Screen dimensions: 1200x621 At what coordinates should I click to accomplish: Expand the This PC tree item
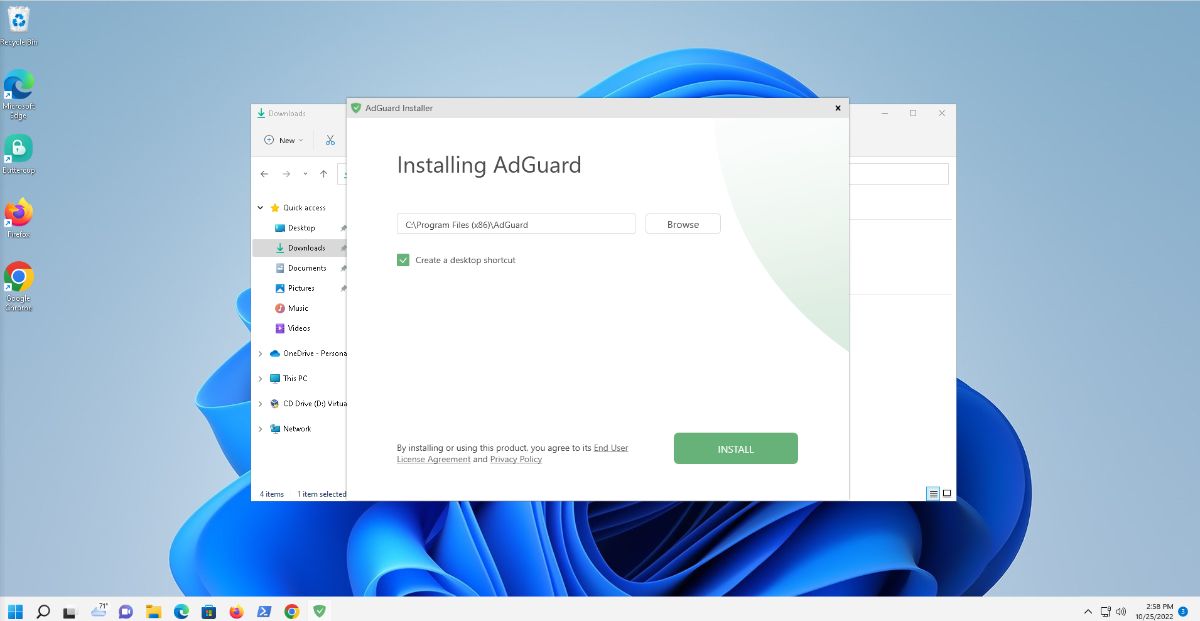pos(261,378)
